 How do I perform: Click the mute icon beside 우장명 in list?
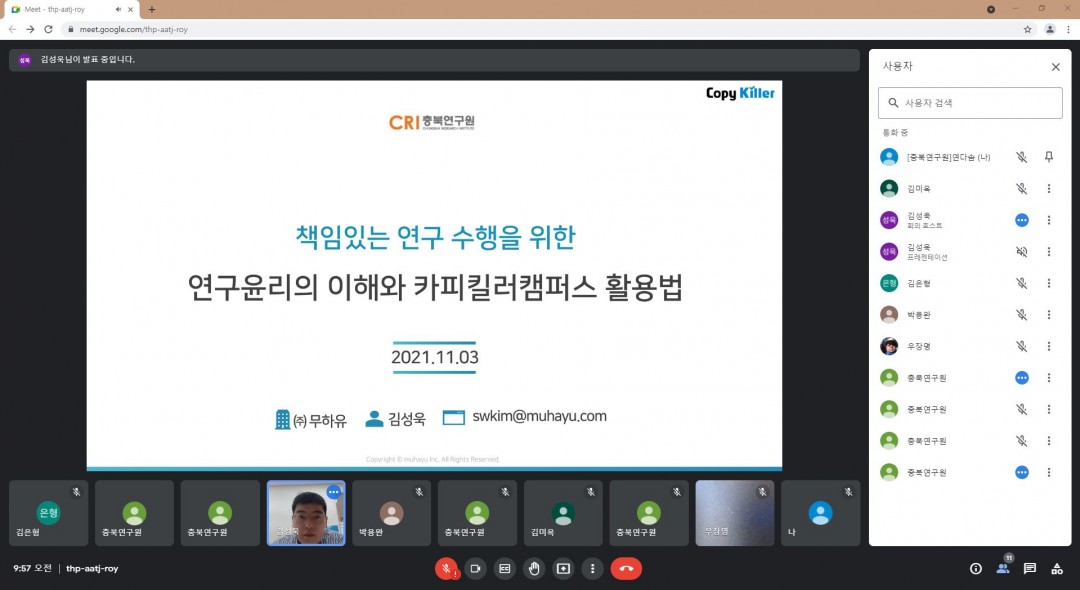click(x=1021, y=346)
